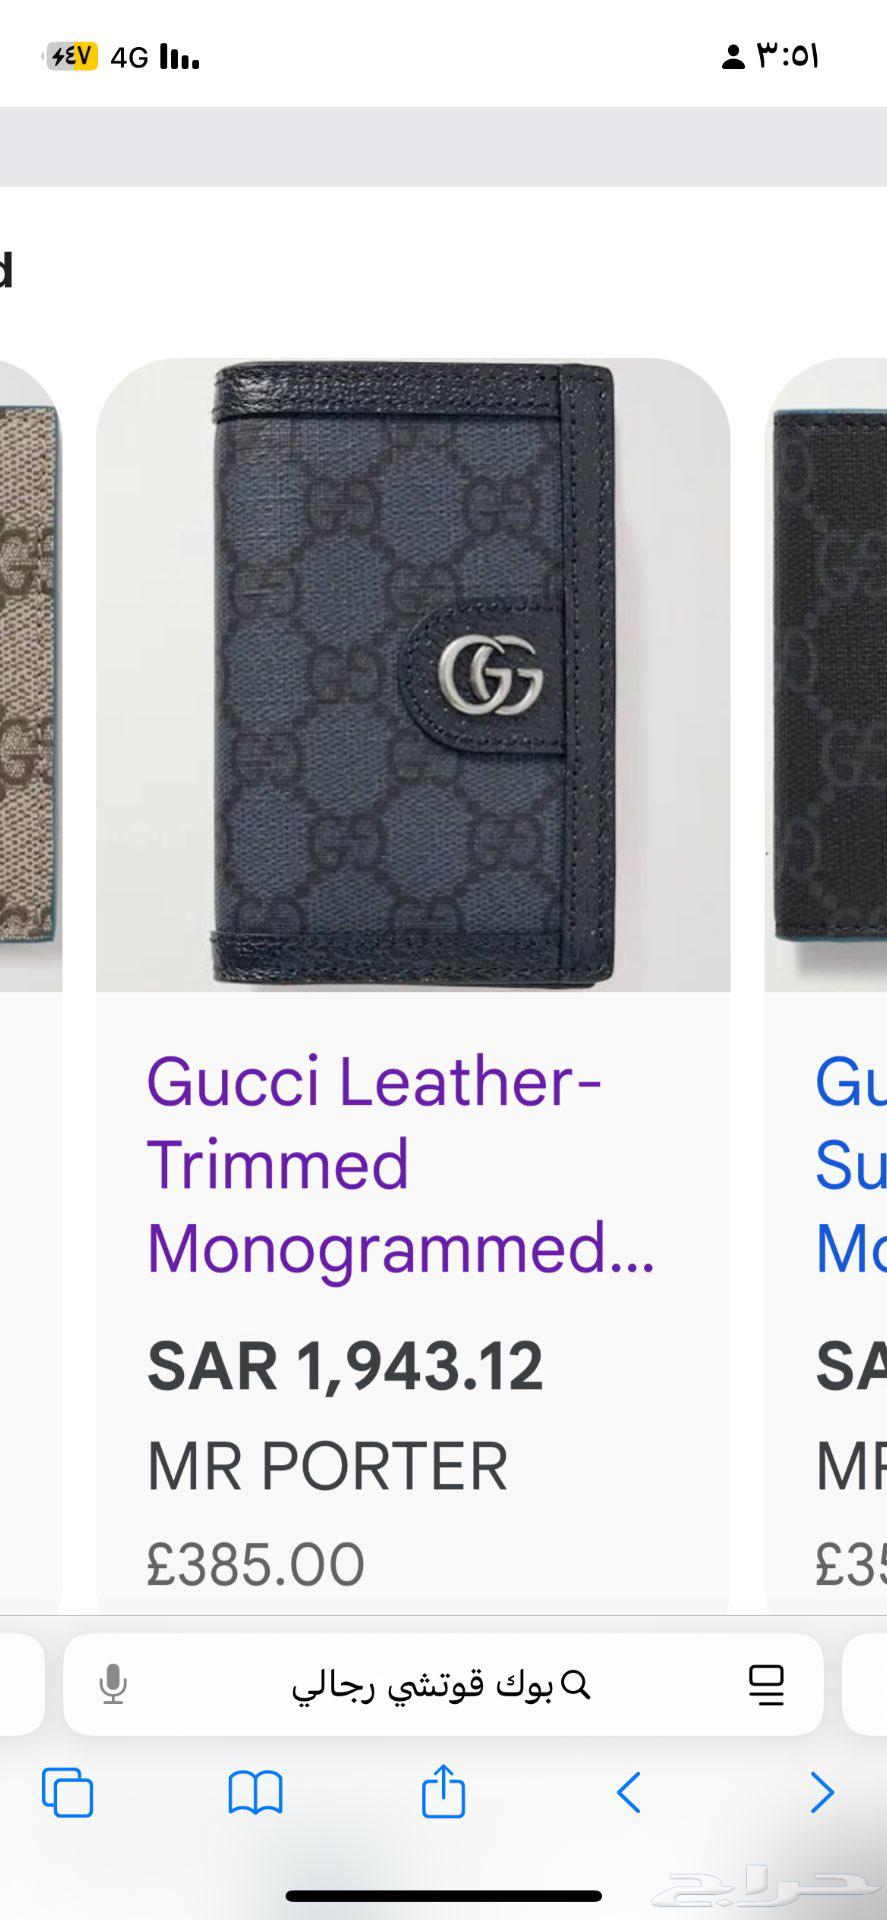Tap the search magnifier in address bar
This screenshot has height=1920, width=887.
tap(576, 1686)
